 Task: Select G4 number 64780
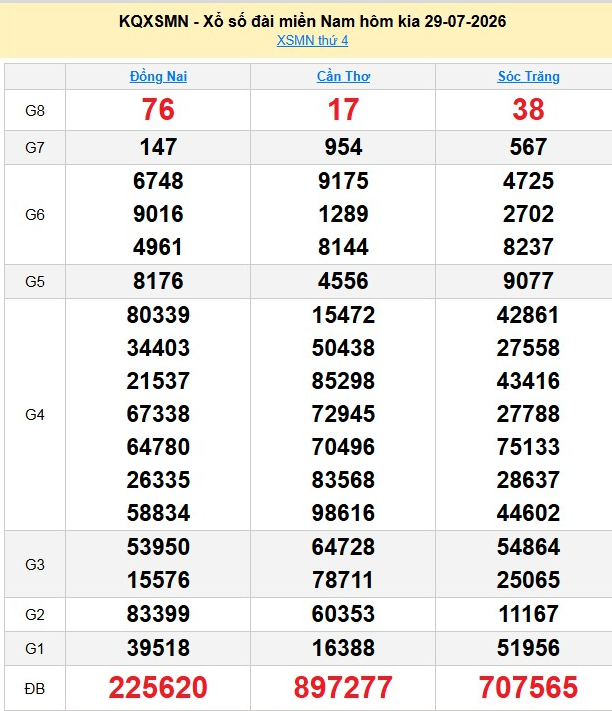pyautogui.click(x=158, y=447)
